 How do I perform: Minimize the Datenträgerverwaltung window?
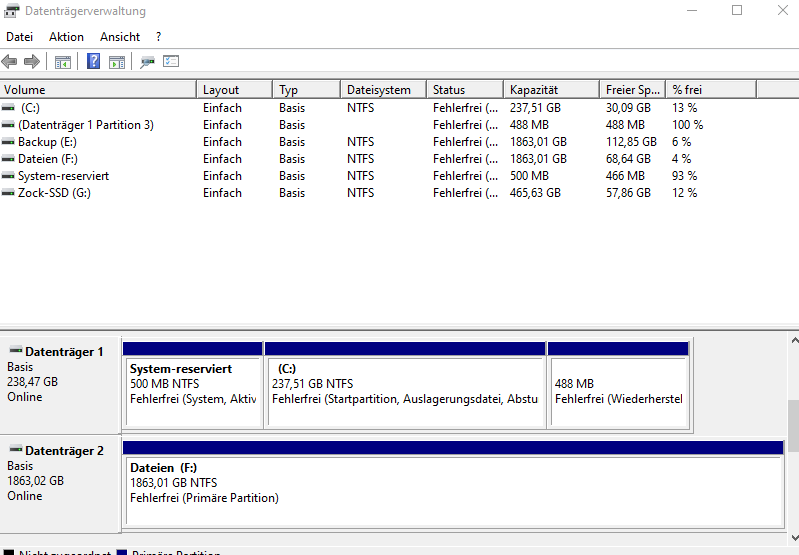691,10
